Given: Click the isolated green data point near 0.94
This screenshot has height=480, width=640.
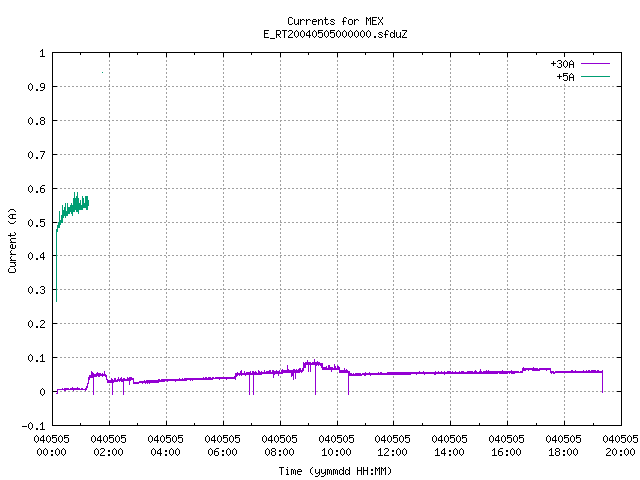Looking at the screenshot, I should click(x=102, y=73).
